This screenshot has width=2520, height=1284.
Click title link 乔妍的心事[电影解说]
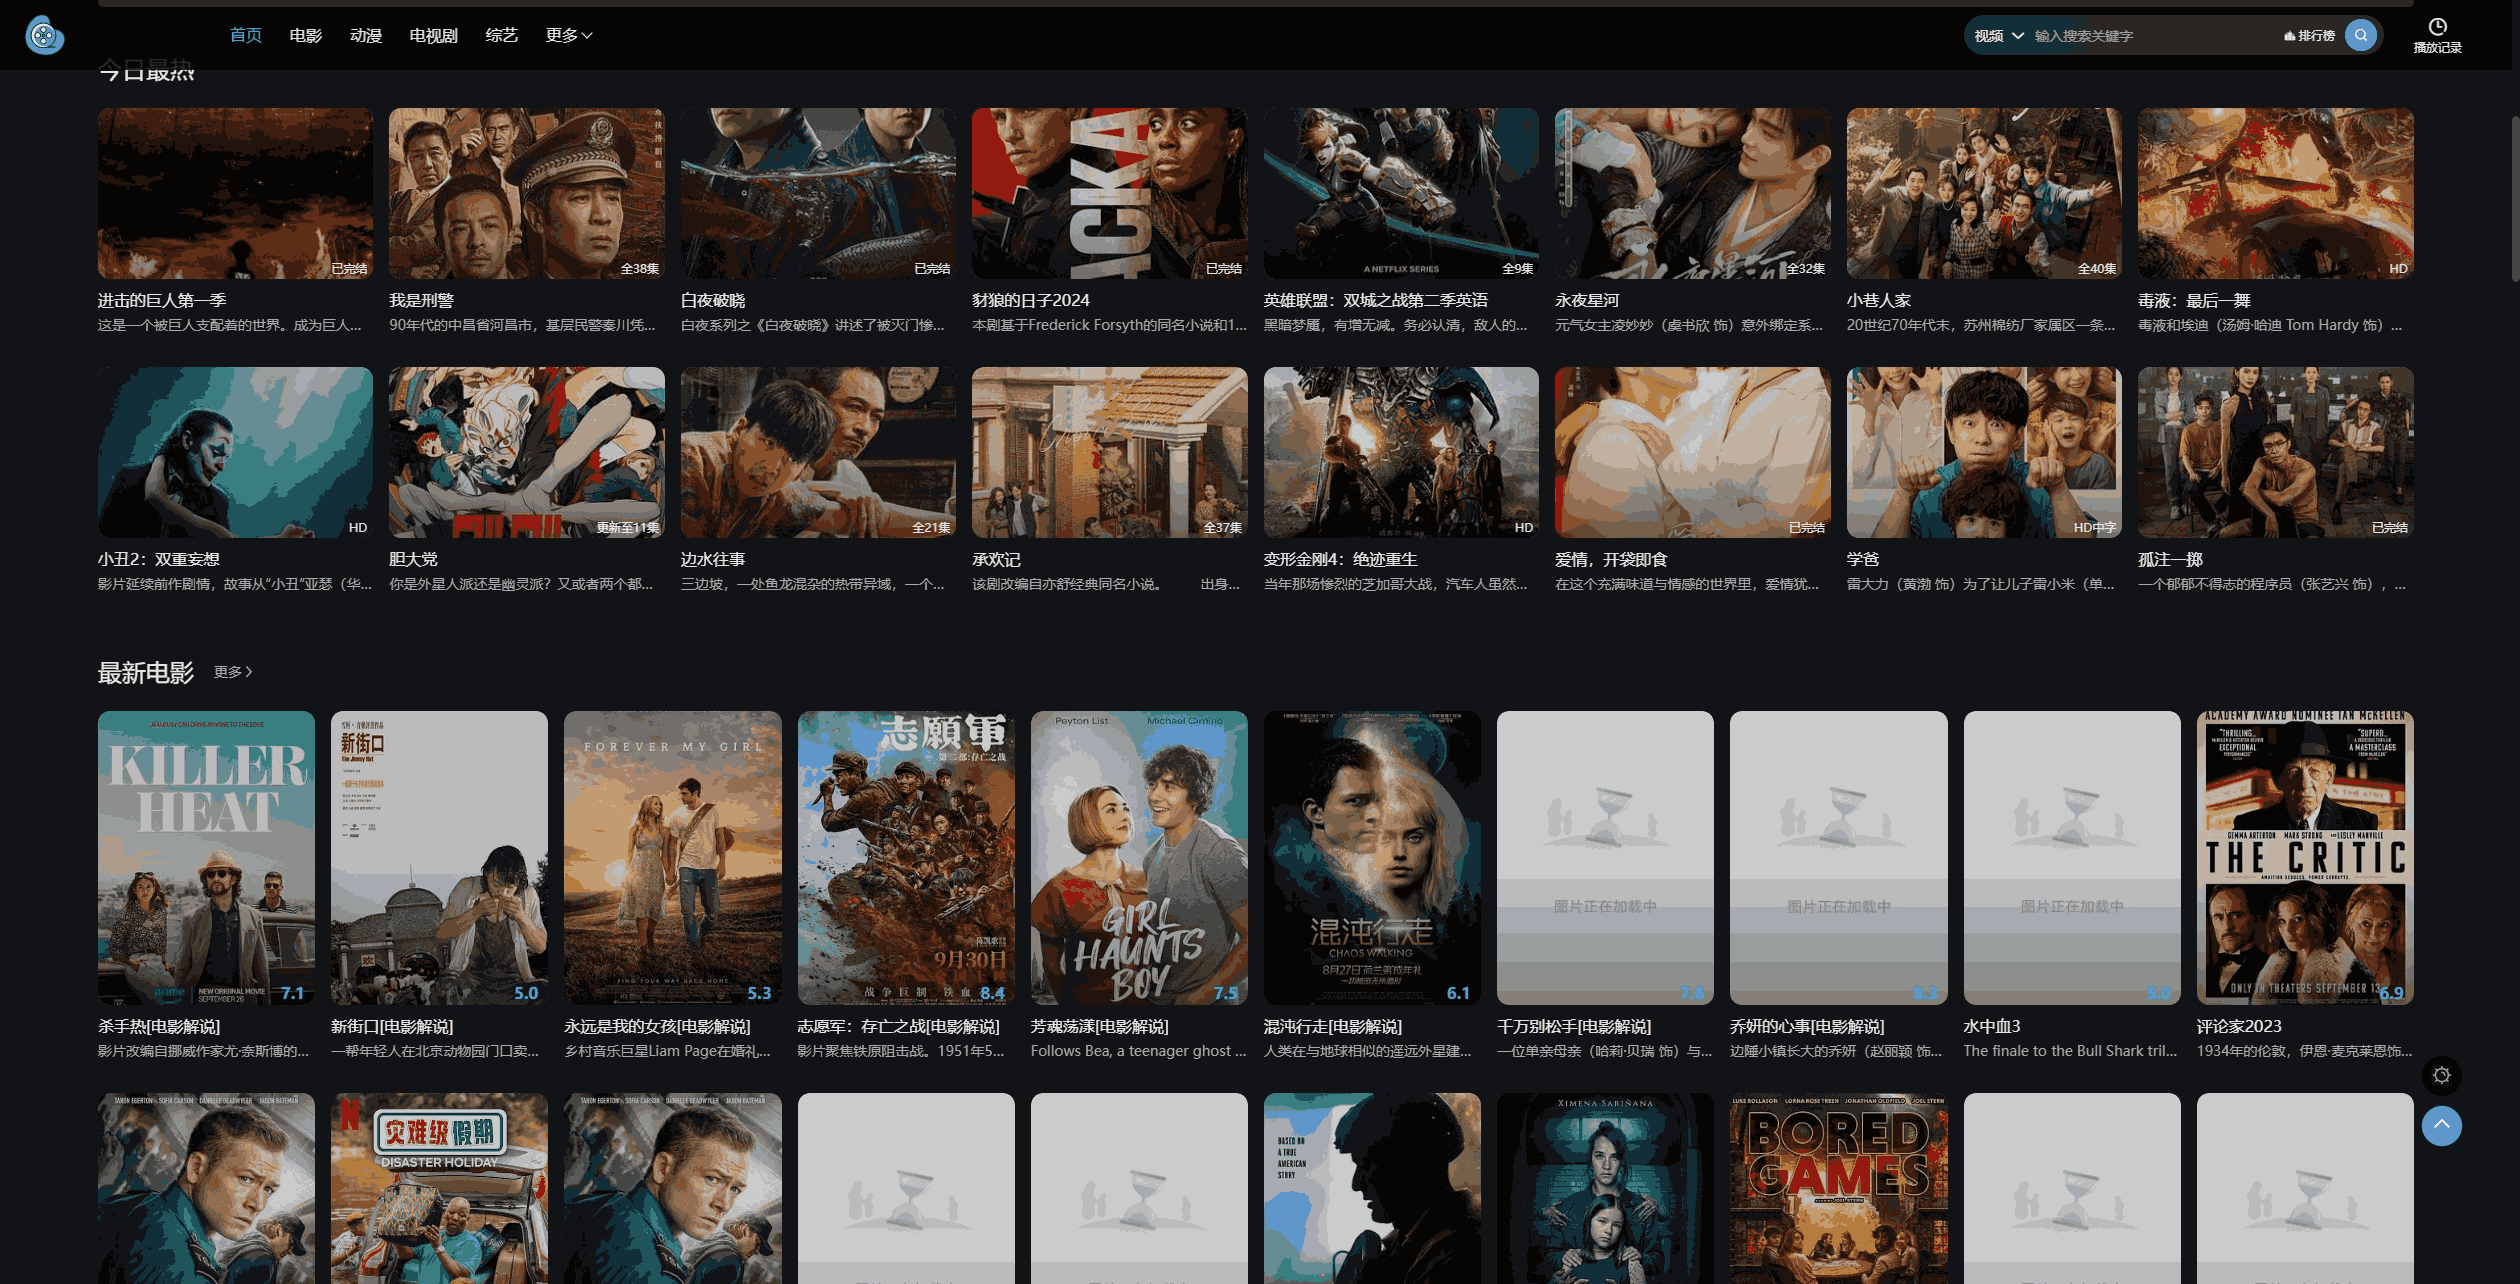[x=1807, y=1027]
